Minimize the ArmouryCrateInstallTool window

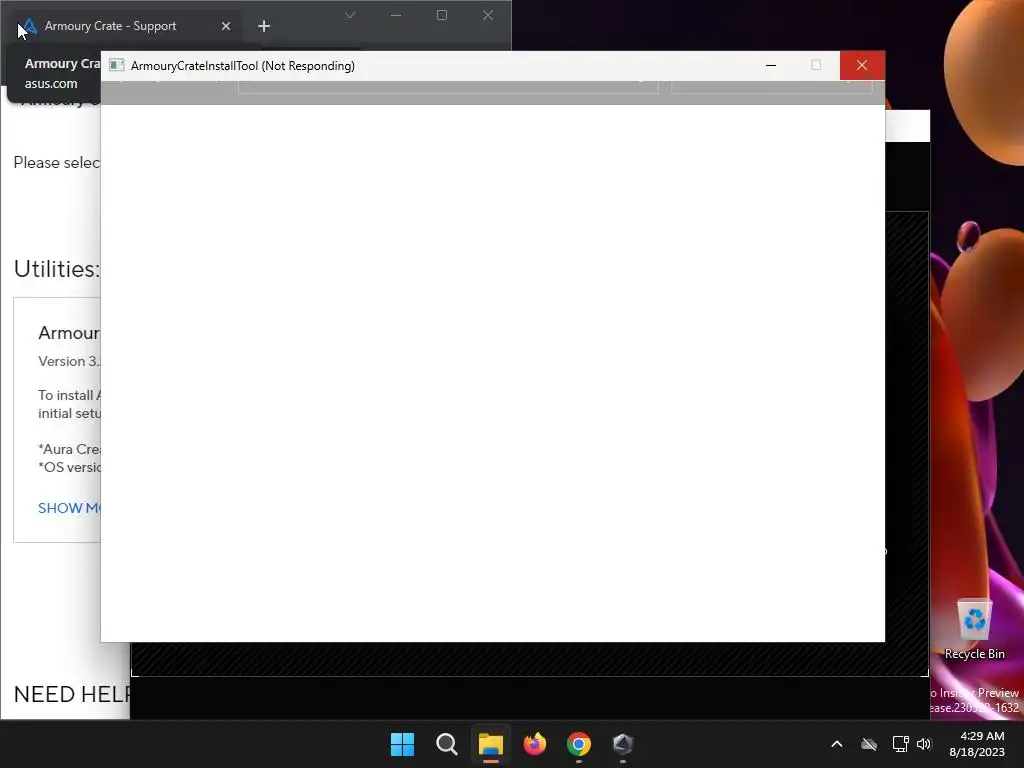pos(771,65)
